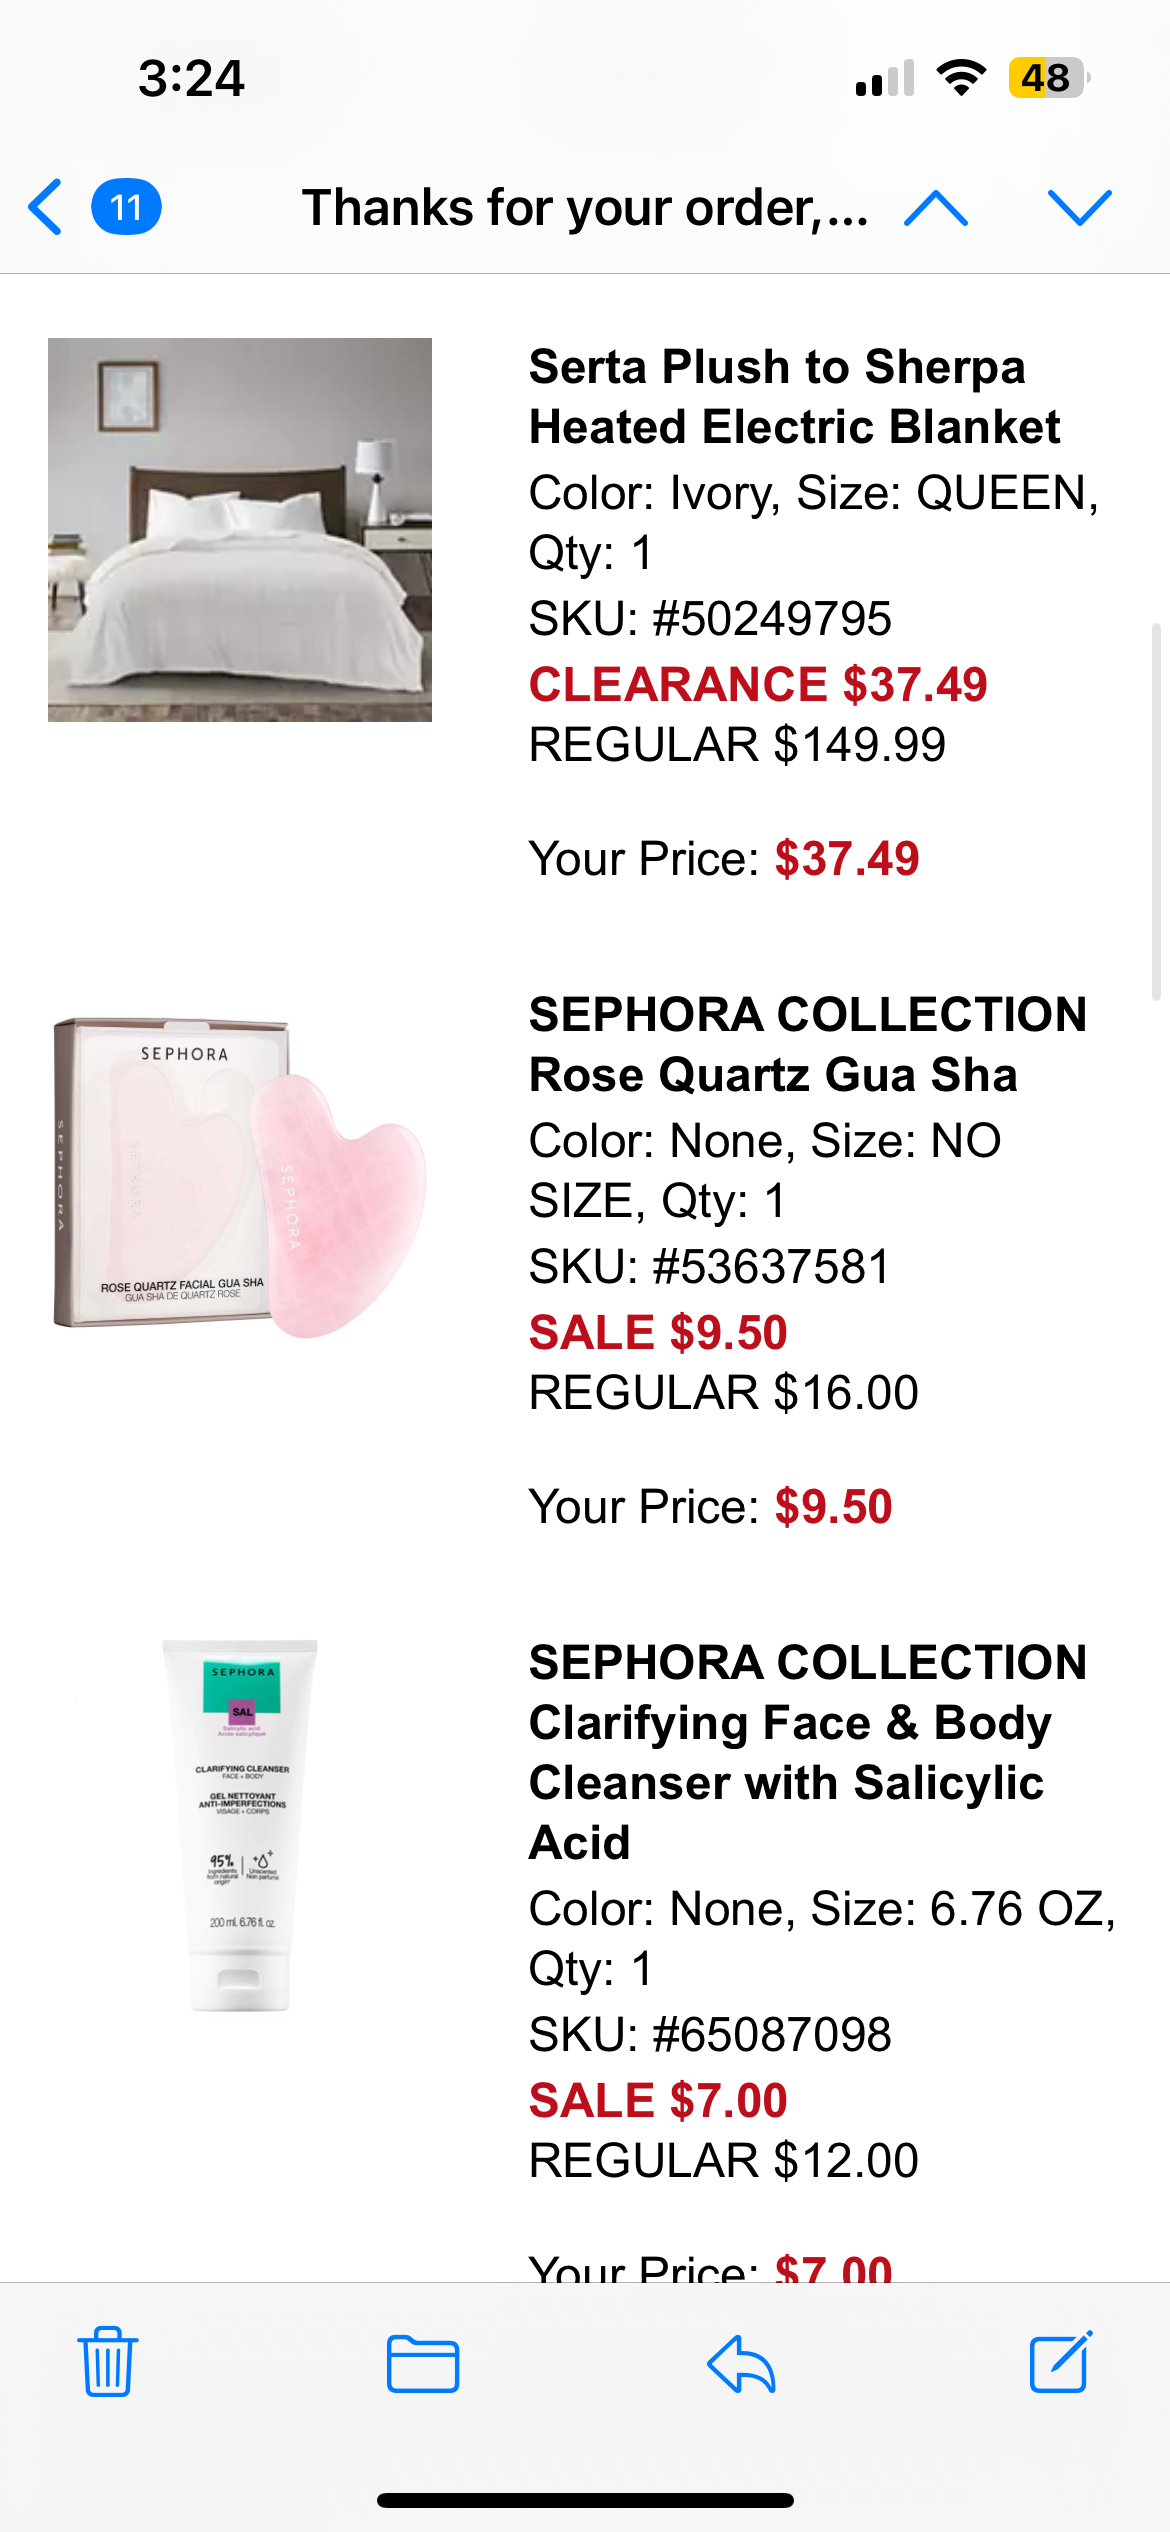Tap the reply arrow icon
Image resolution: width=1170 pixels, height=2532 pixels.
click(741, 2364)
